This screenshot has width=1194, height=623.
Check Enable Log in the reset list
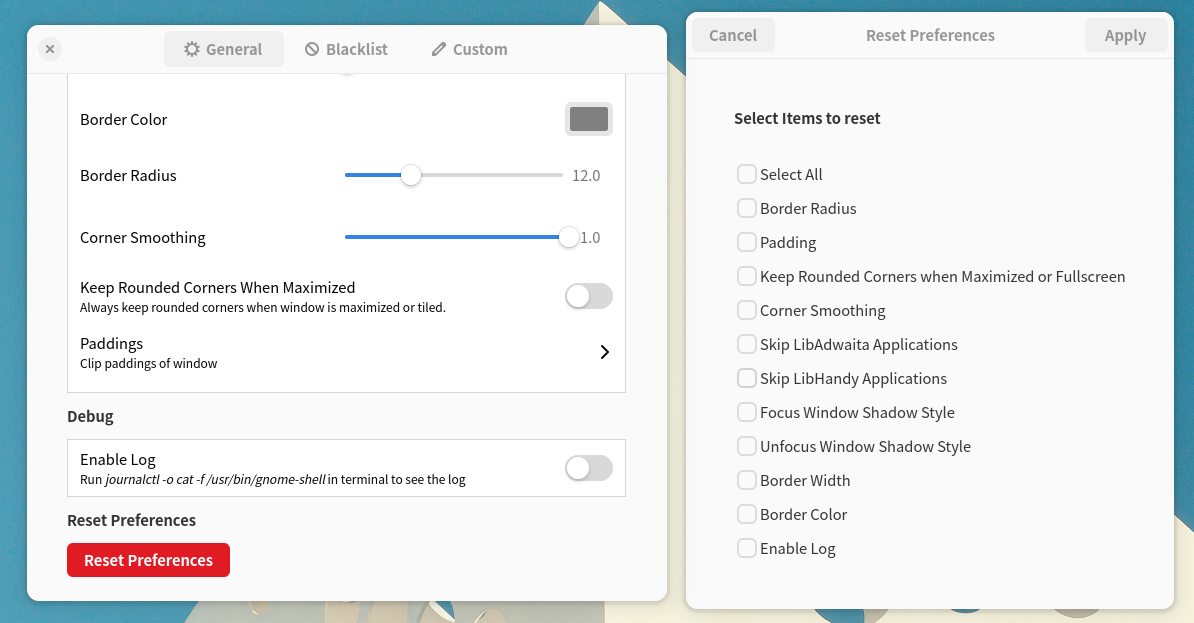click(747, 548)
